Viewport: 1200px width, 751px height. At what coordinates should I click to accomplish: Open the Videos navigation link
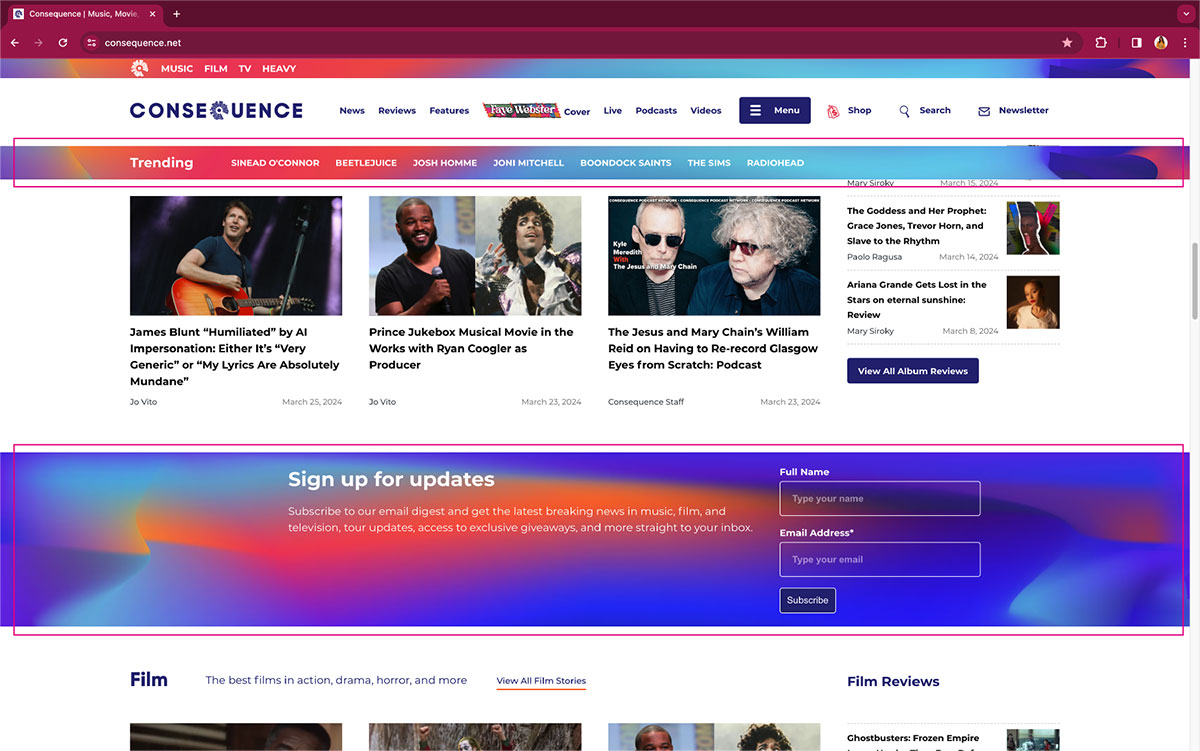pos(706,111)
